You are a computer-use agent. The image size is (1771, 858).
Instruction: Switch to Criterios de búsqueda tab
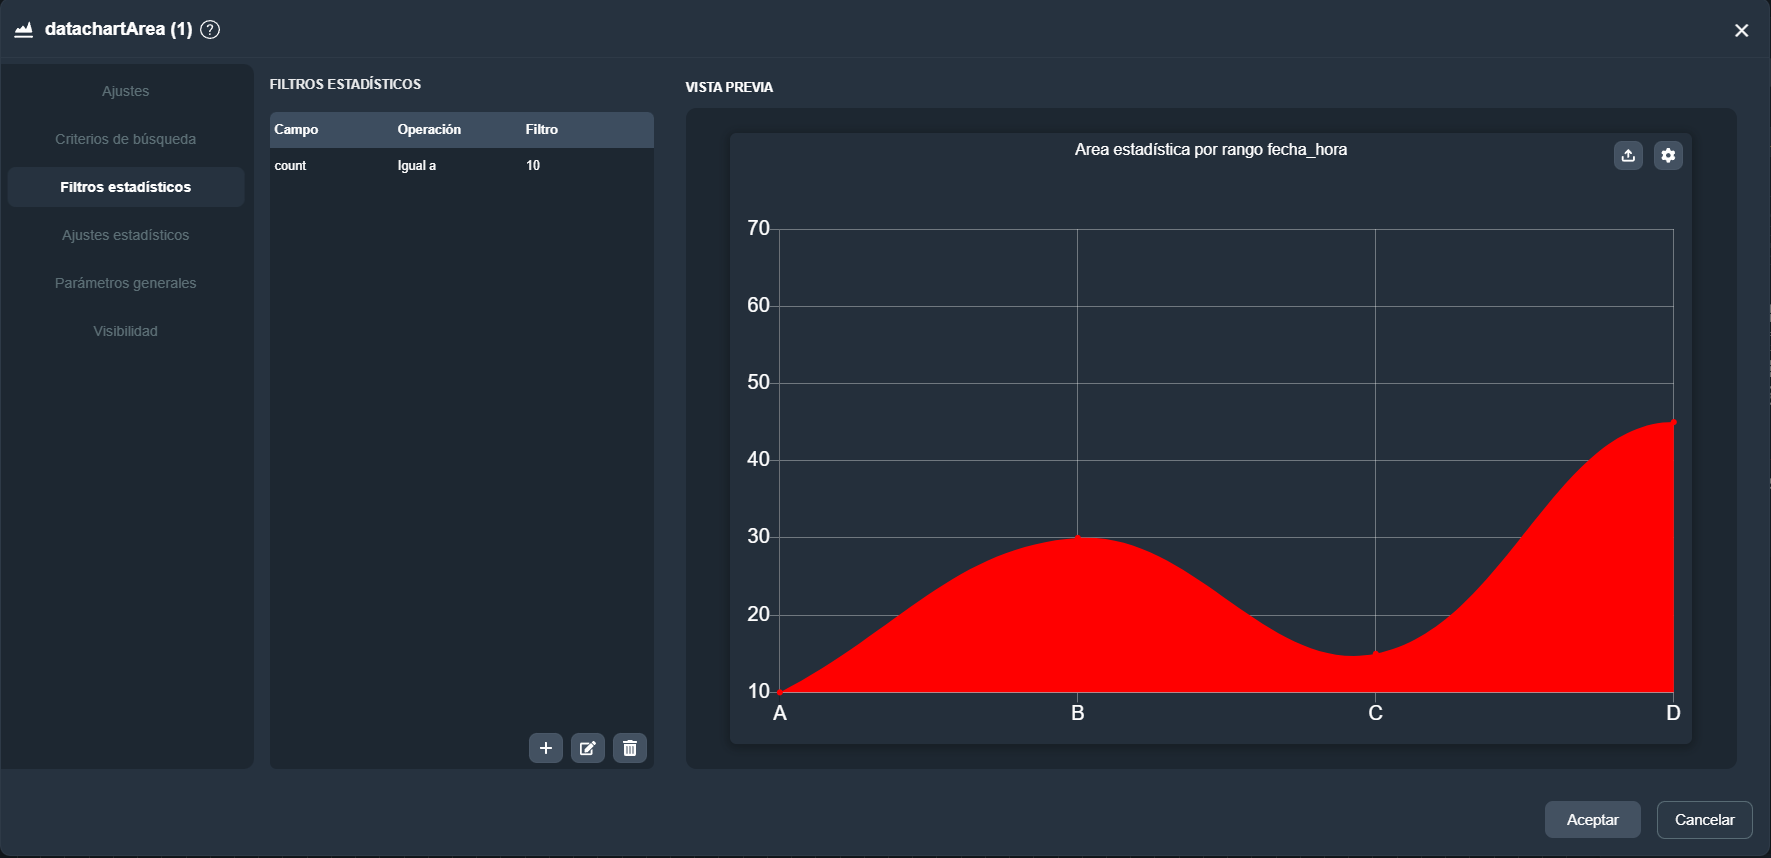pos(126,139)
